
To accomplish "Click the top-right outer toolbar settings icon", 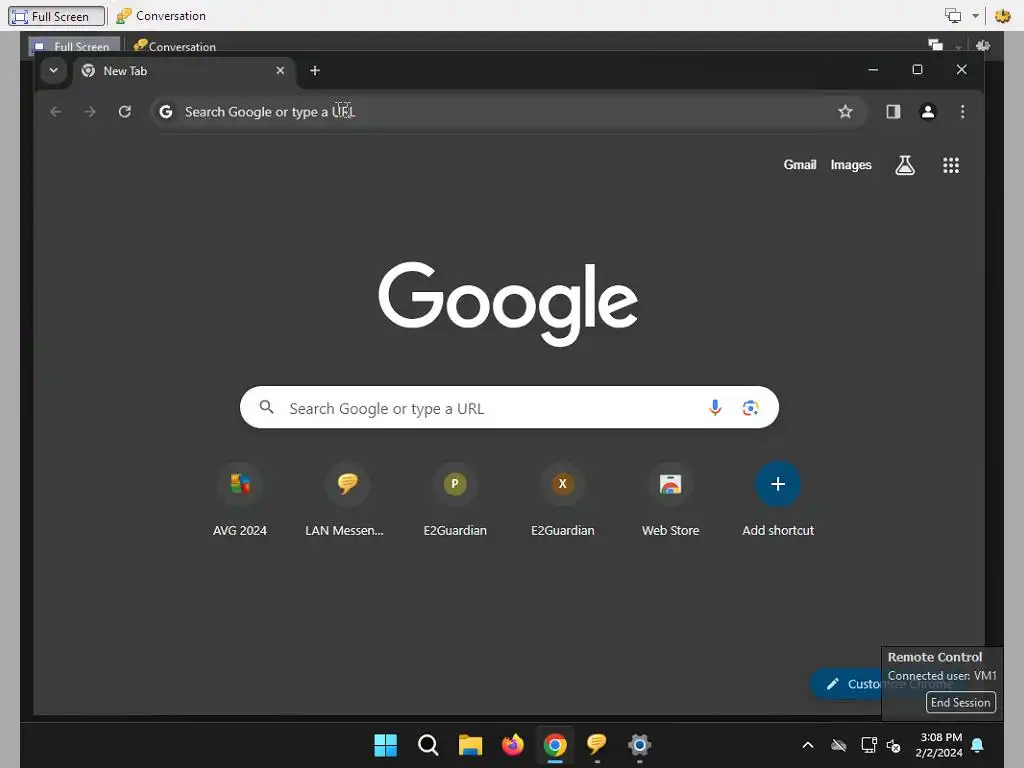I will (1002, 16).
